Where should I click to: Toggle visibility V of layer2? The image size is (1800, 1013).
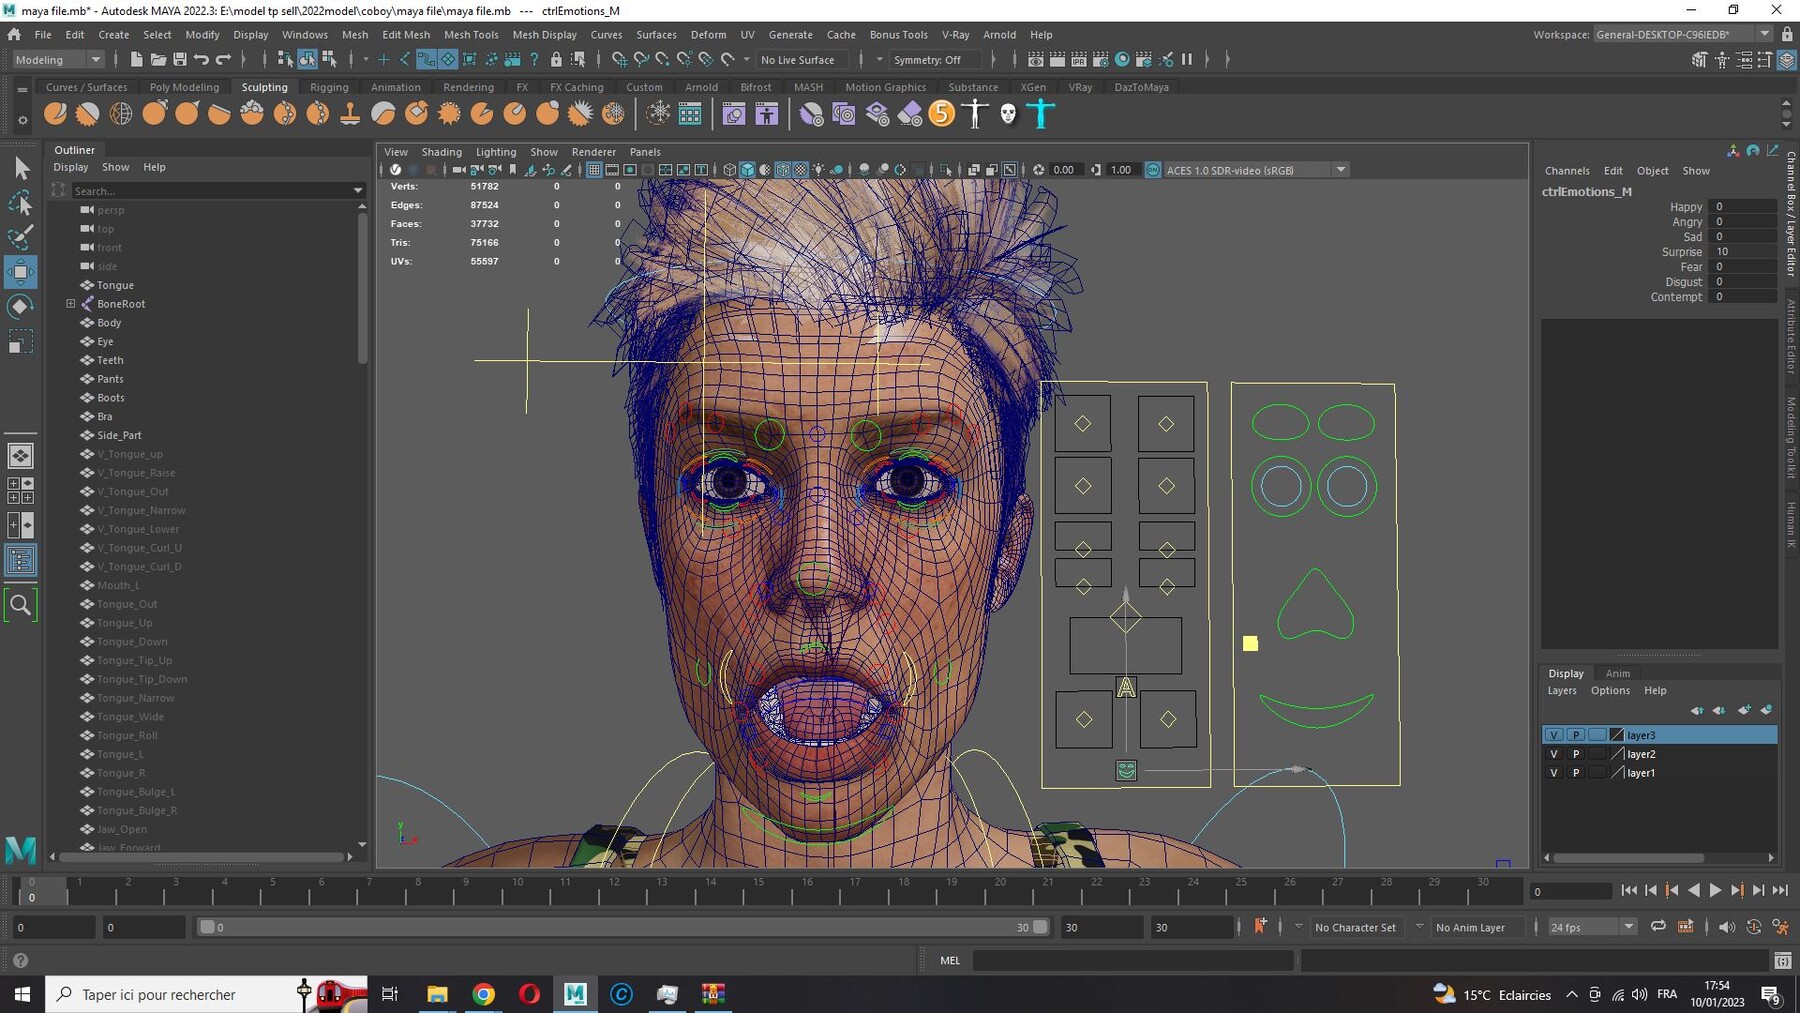pos(1553,754)
